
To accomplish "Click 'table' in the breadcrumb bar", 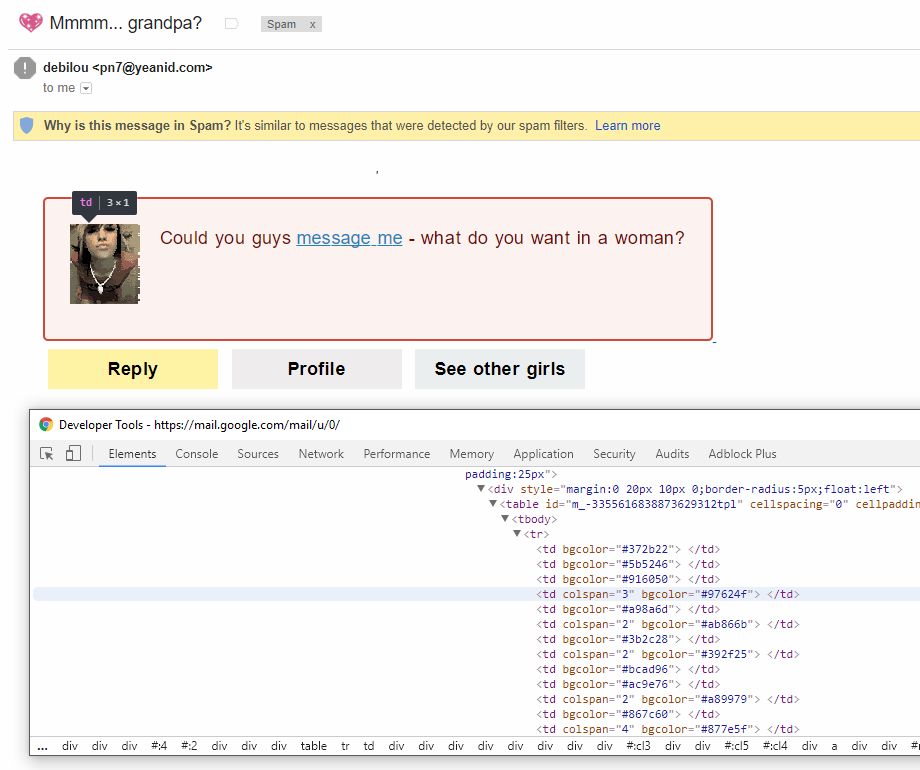I will pos(313,746).
